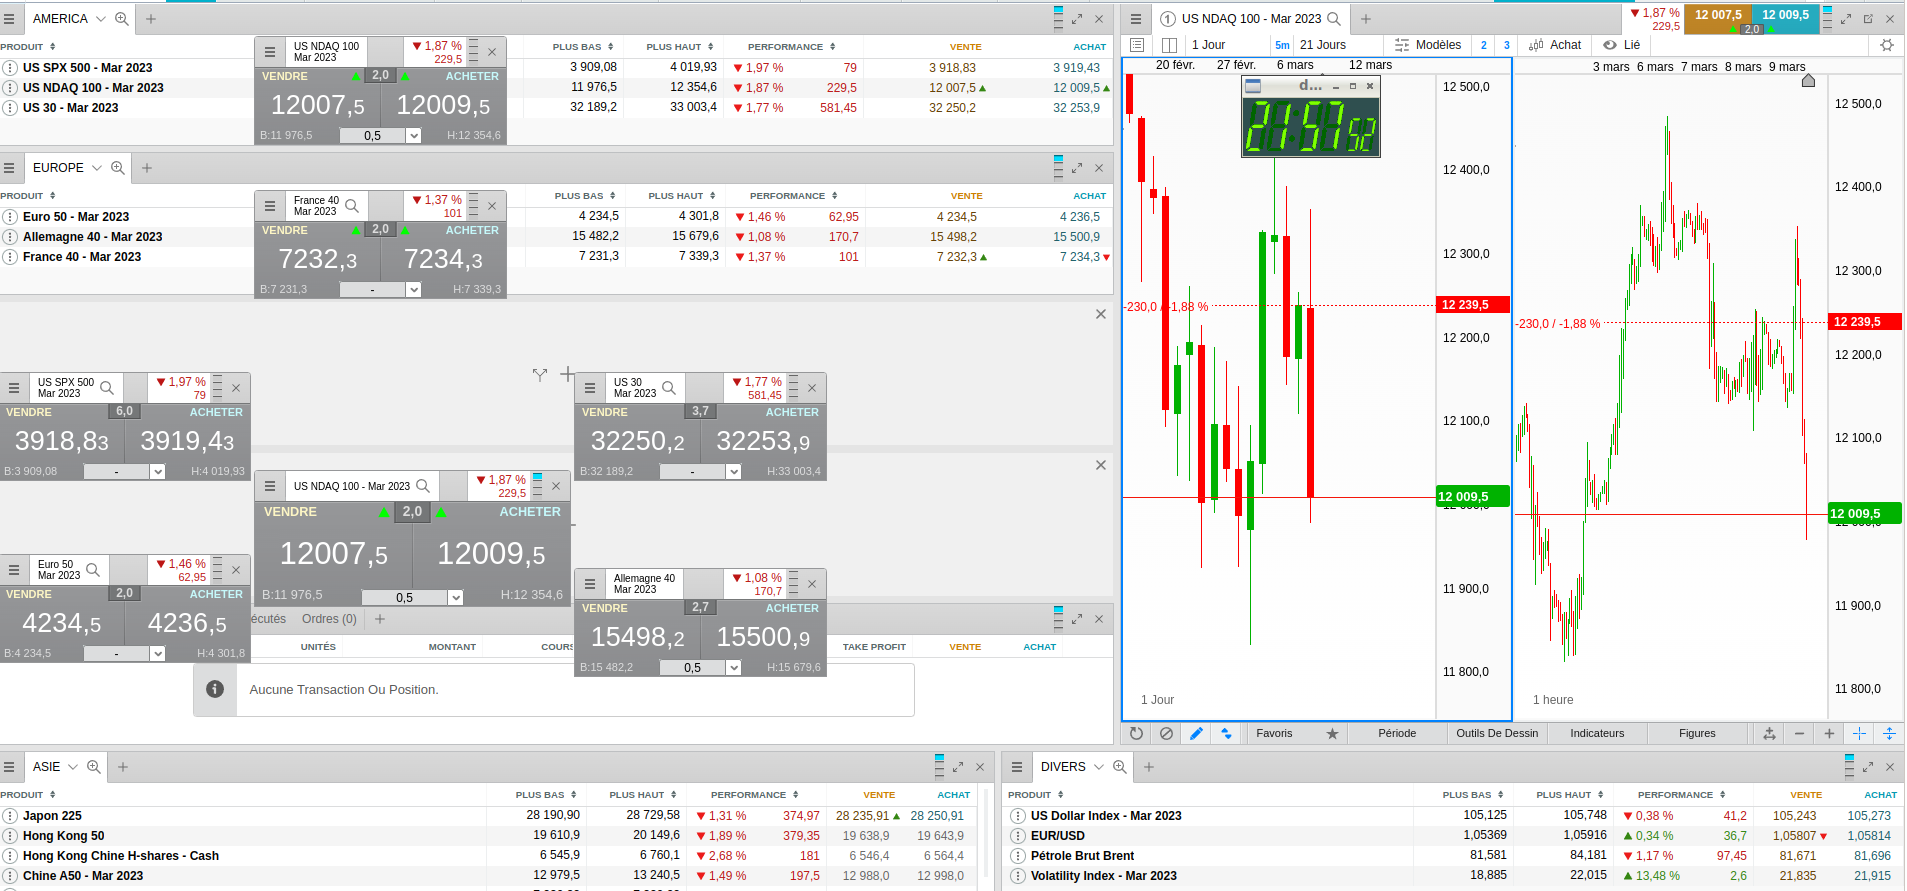1907x891 pixels.
Task: Toggle Achat price display on chart
Action: [1555, 45]
